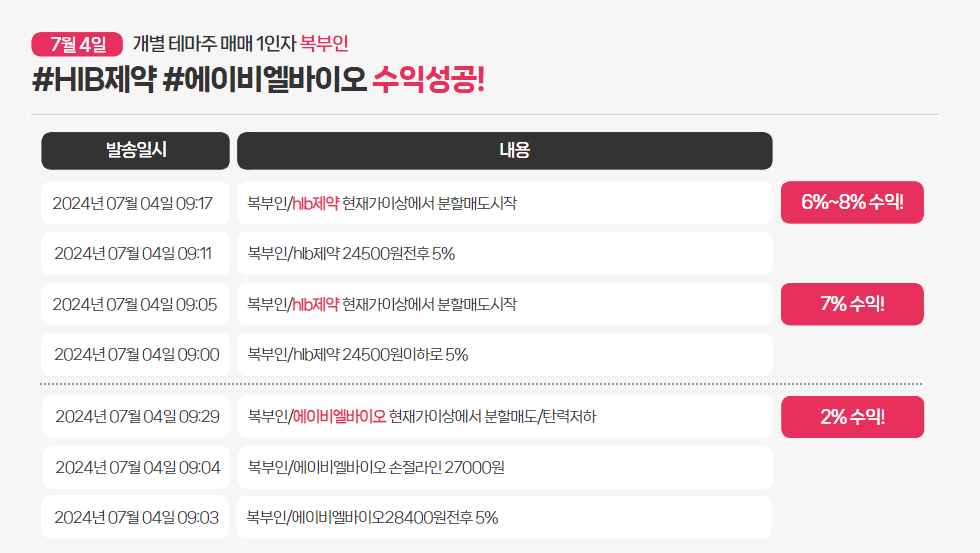This screenshot has height=553, width=980.
Task: Click the 6%~8% 수익! badge
Action: (852, 202)
